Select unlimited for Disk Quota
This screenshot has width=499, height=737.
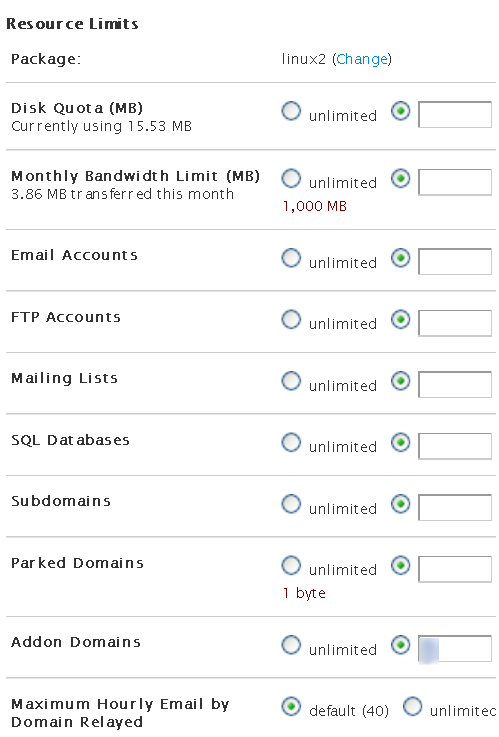click(x=291, y=111)
